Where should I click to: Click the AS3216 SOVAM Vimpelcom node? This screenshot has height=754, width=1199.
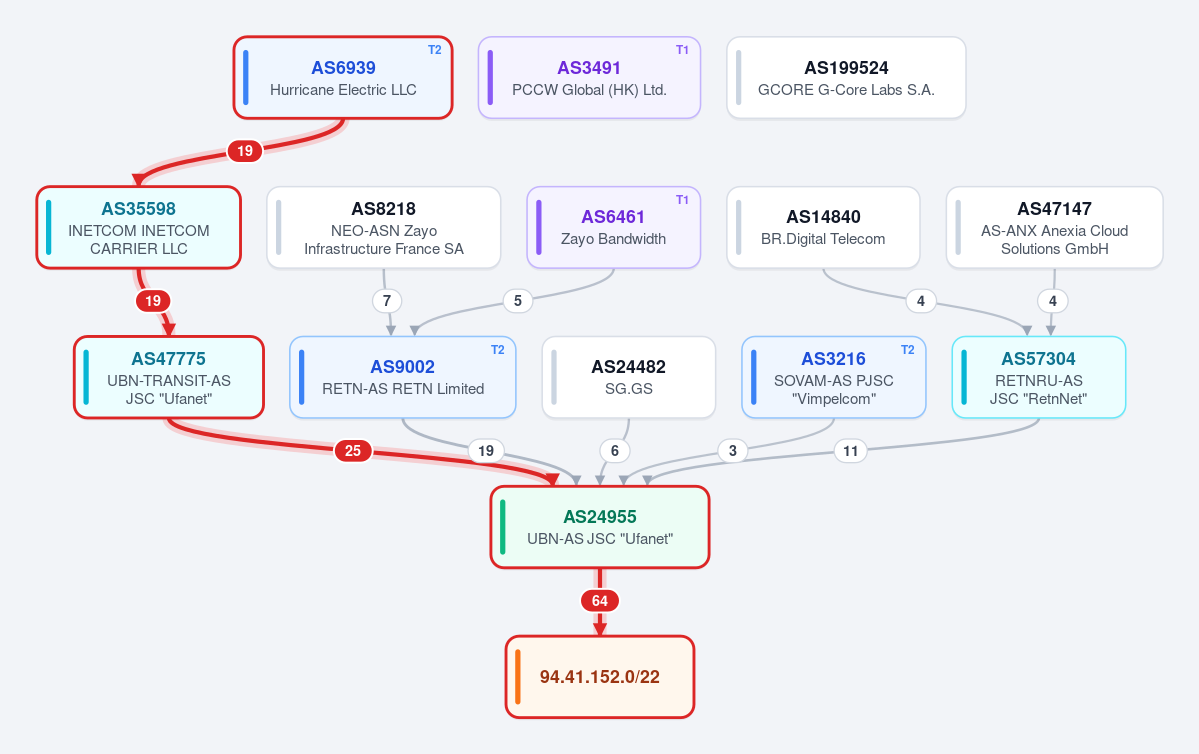833,378
